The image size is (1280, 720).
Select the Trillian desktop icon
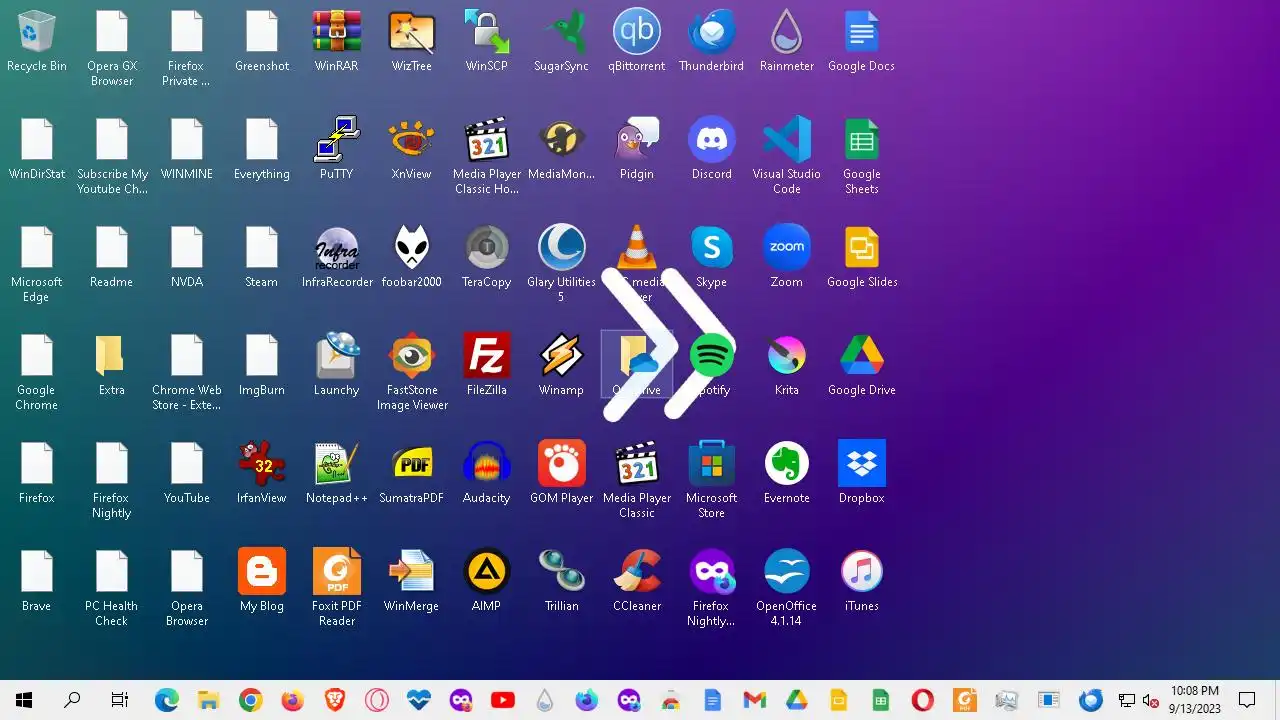561,581
